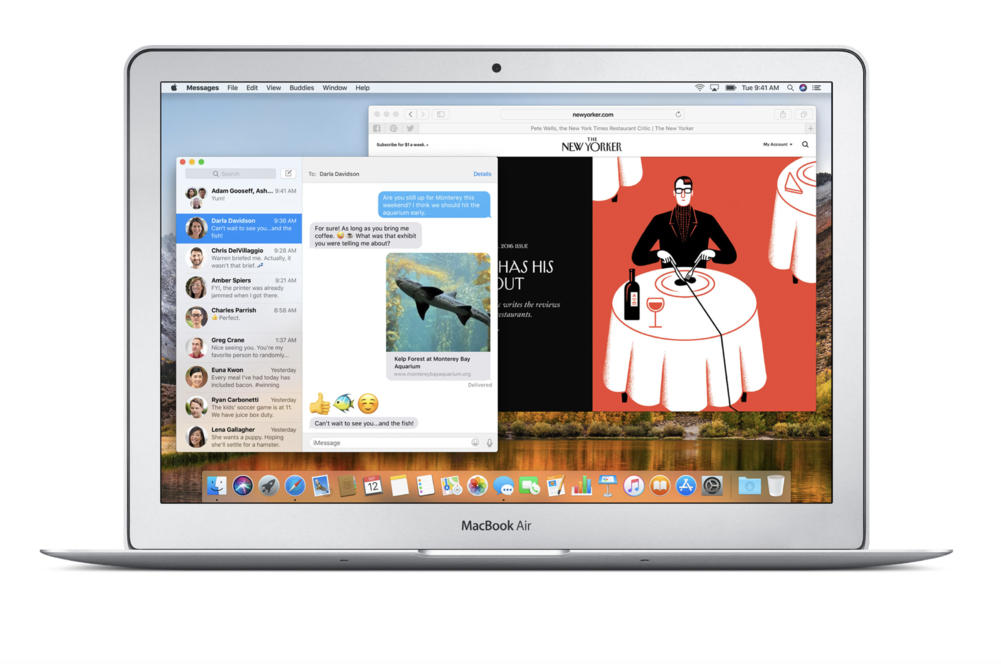Open the Buddies menu

[301, 87]
